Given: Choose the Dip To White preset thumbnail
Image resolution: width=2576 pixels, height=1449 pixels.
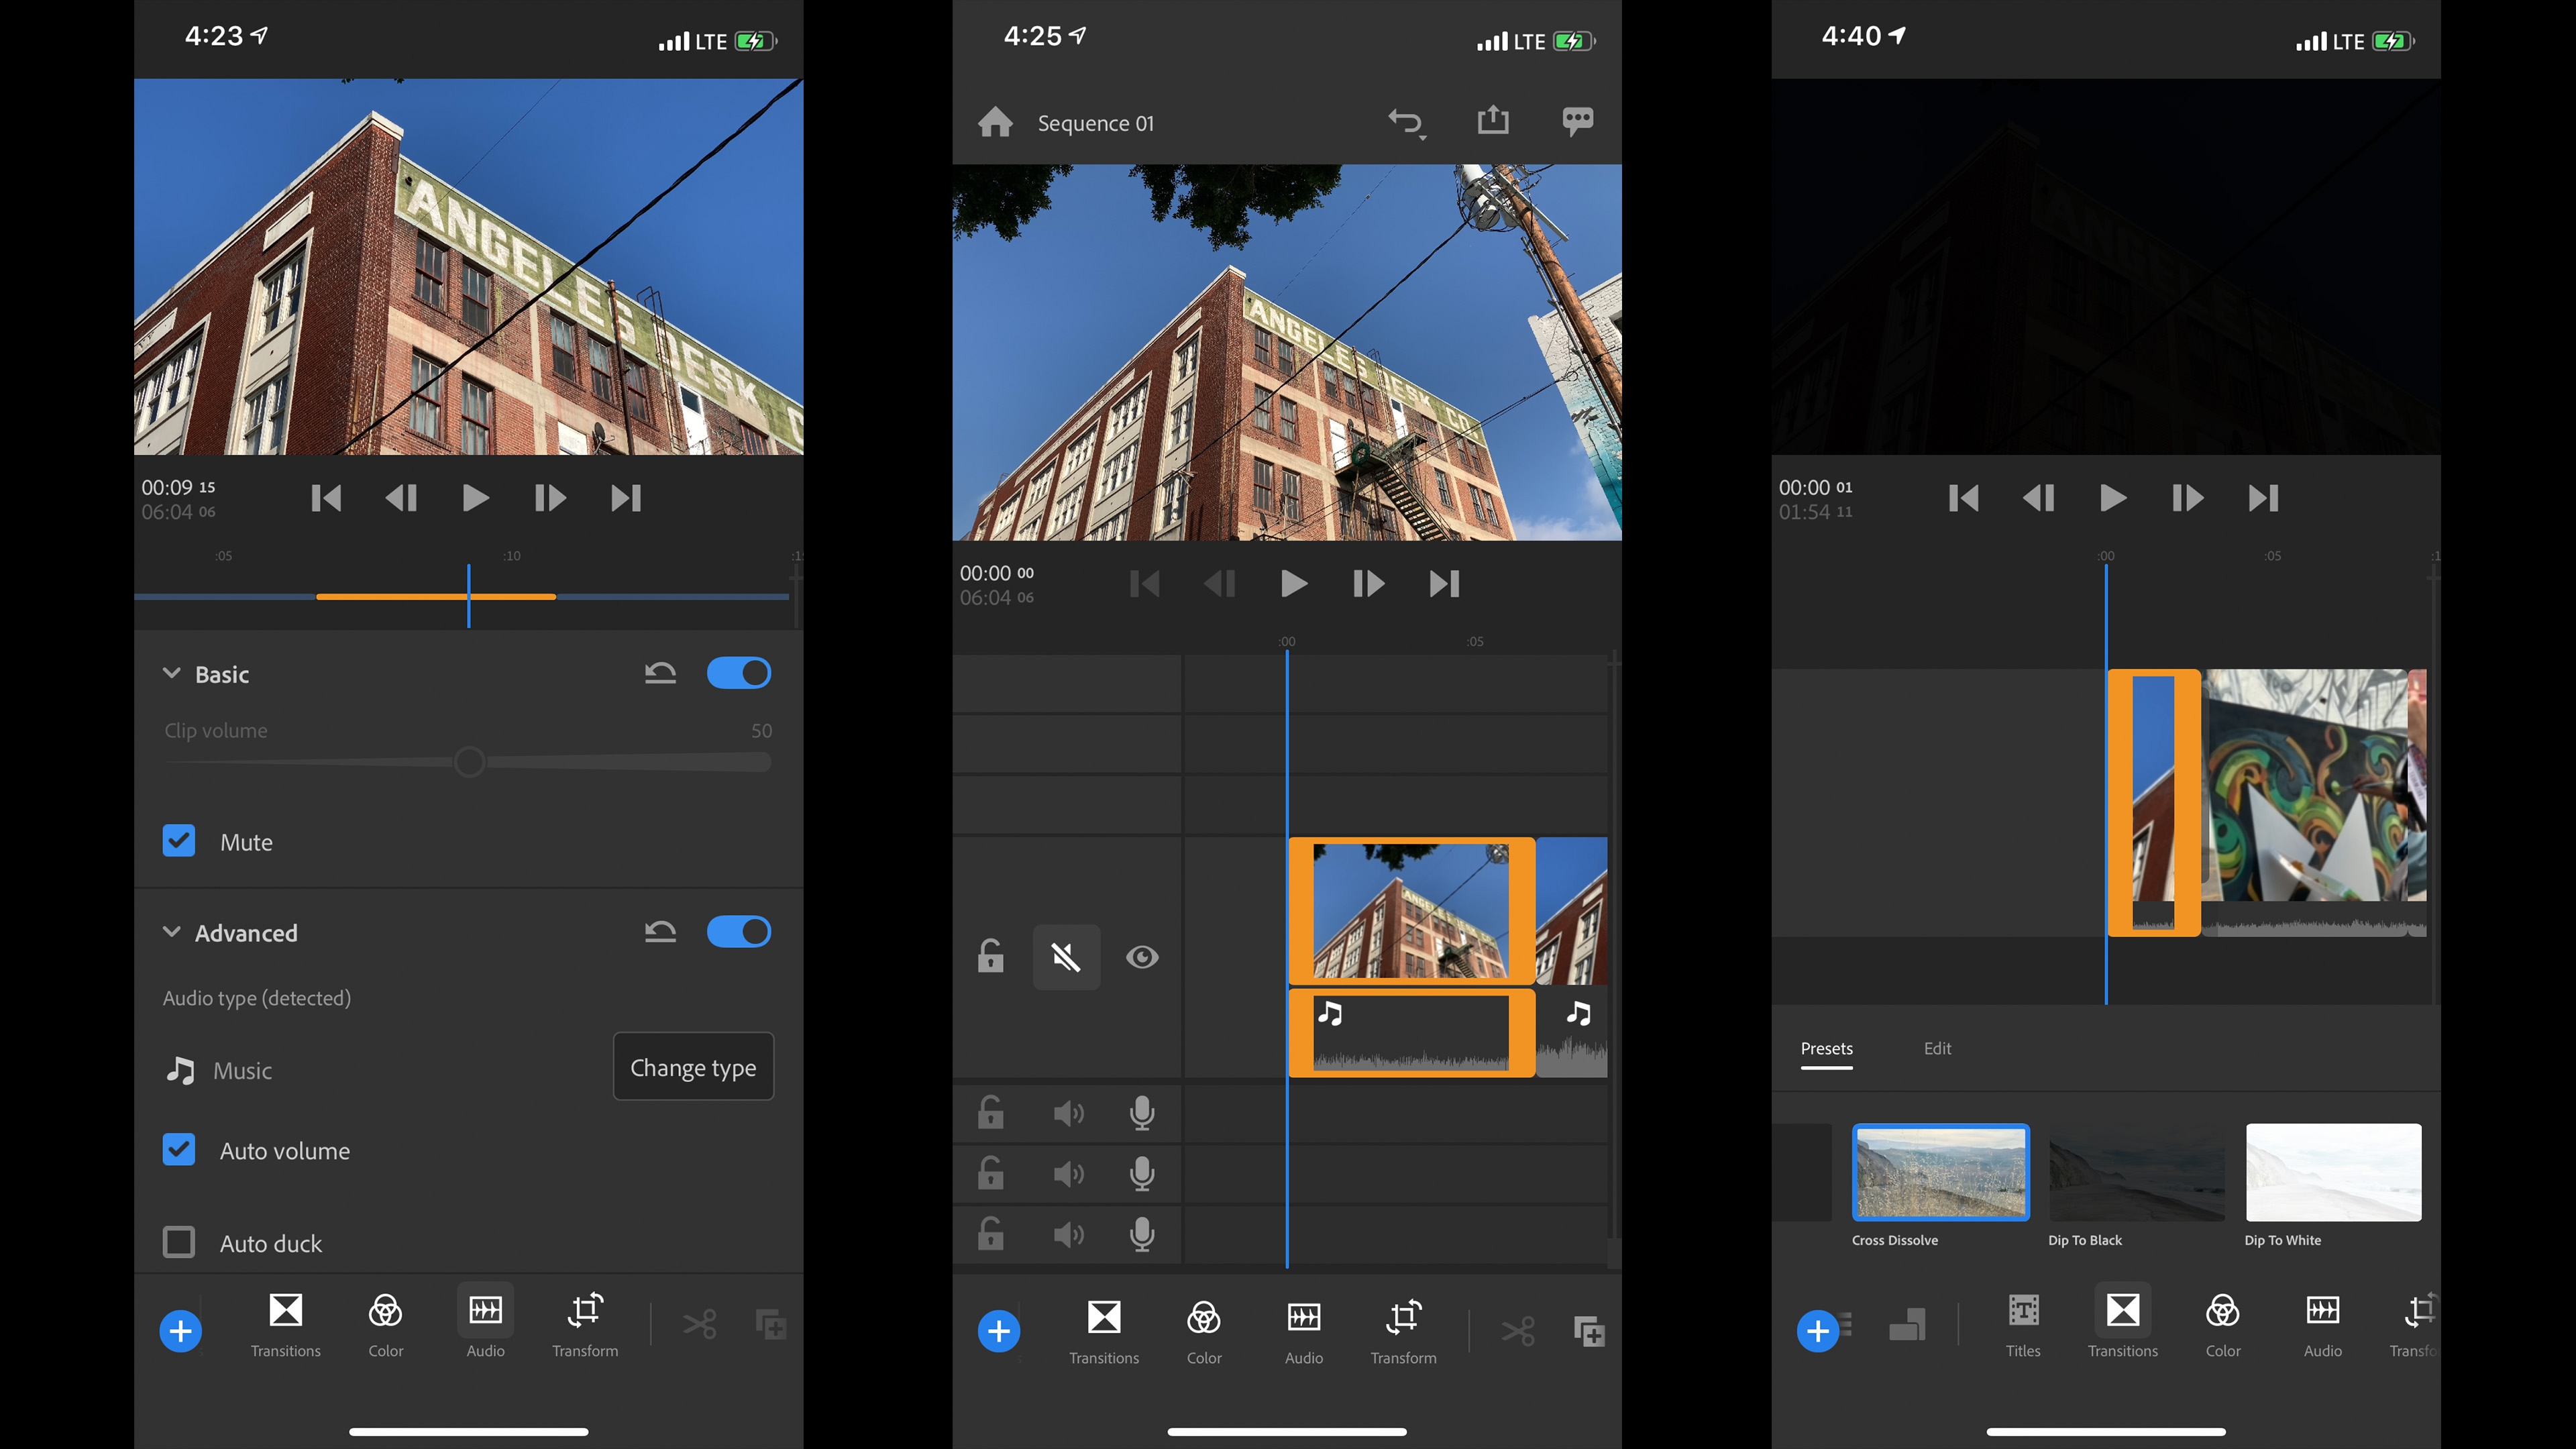Looking at the screenshot, I should tap(2333, 1172).
